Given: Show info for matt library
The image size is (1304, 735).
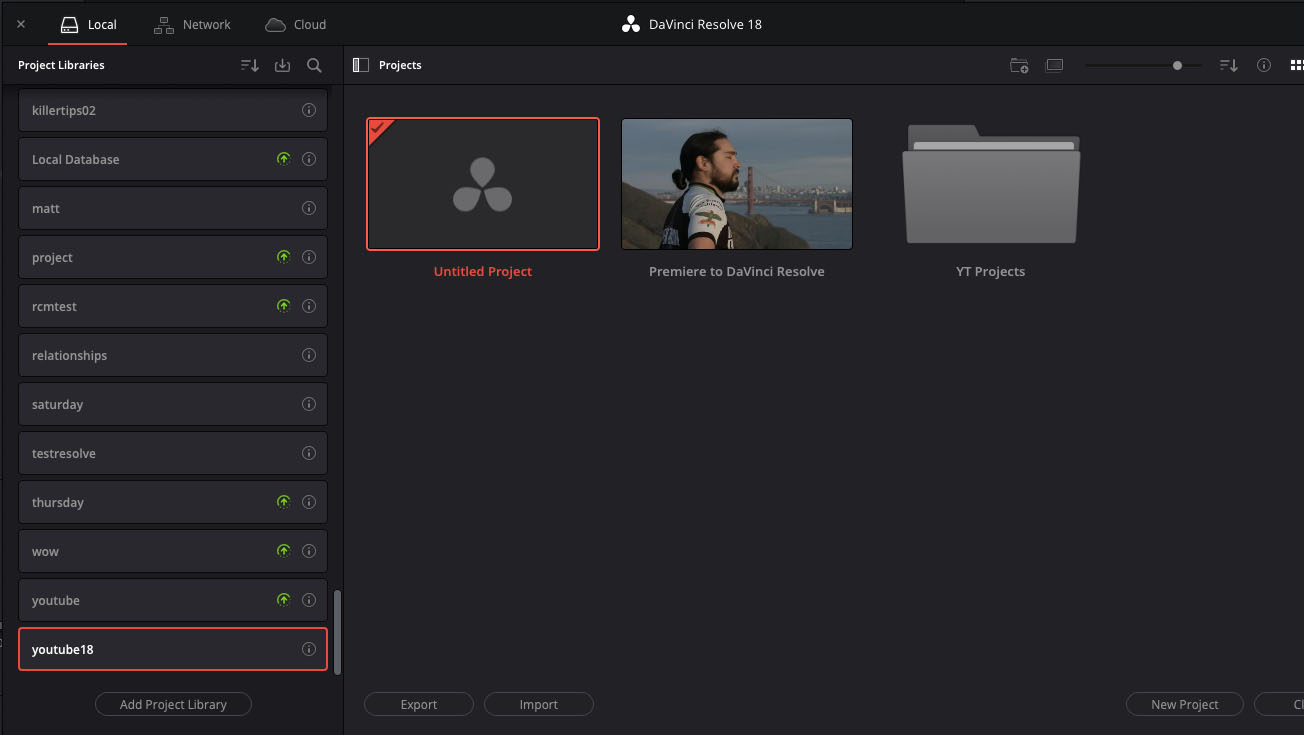Looking at the screenshot, I should tap(309, 208).
